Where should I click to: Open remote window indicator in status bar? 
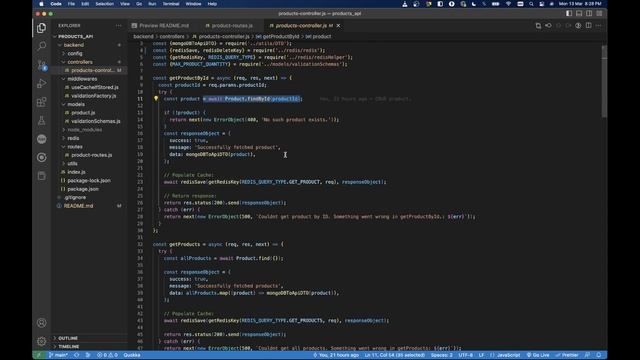tap(39, 355)
